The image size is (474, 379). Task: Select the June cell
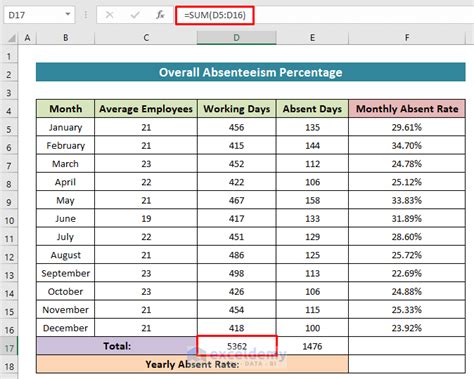65,219
